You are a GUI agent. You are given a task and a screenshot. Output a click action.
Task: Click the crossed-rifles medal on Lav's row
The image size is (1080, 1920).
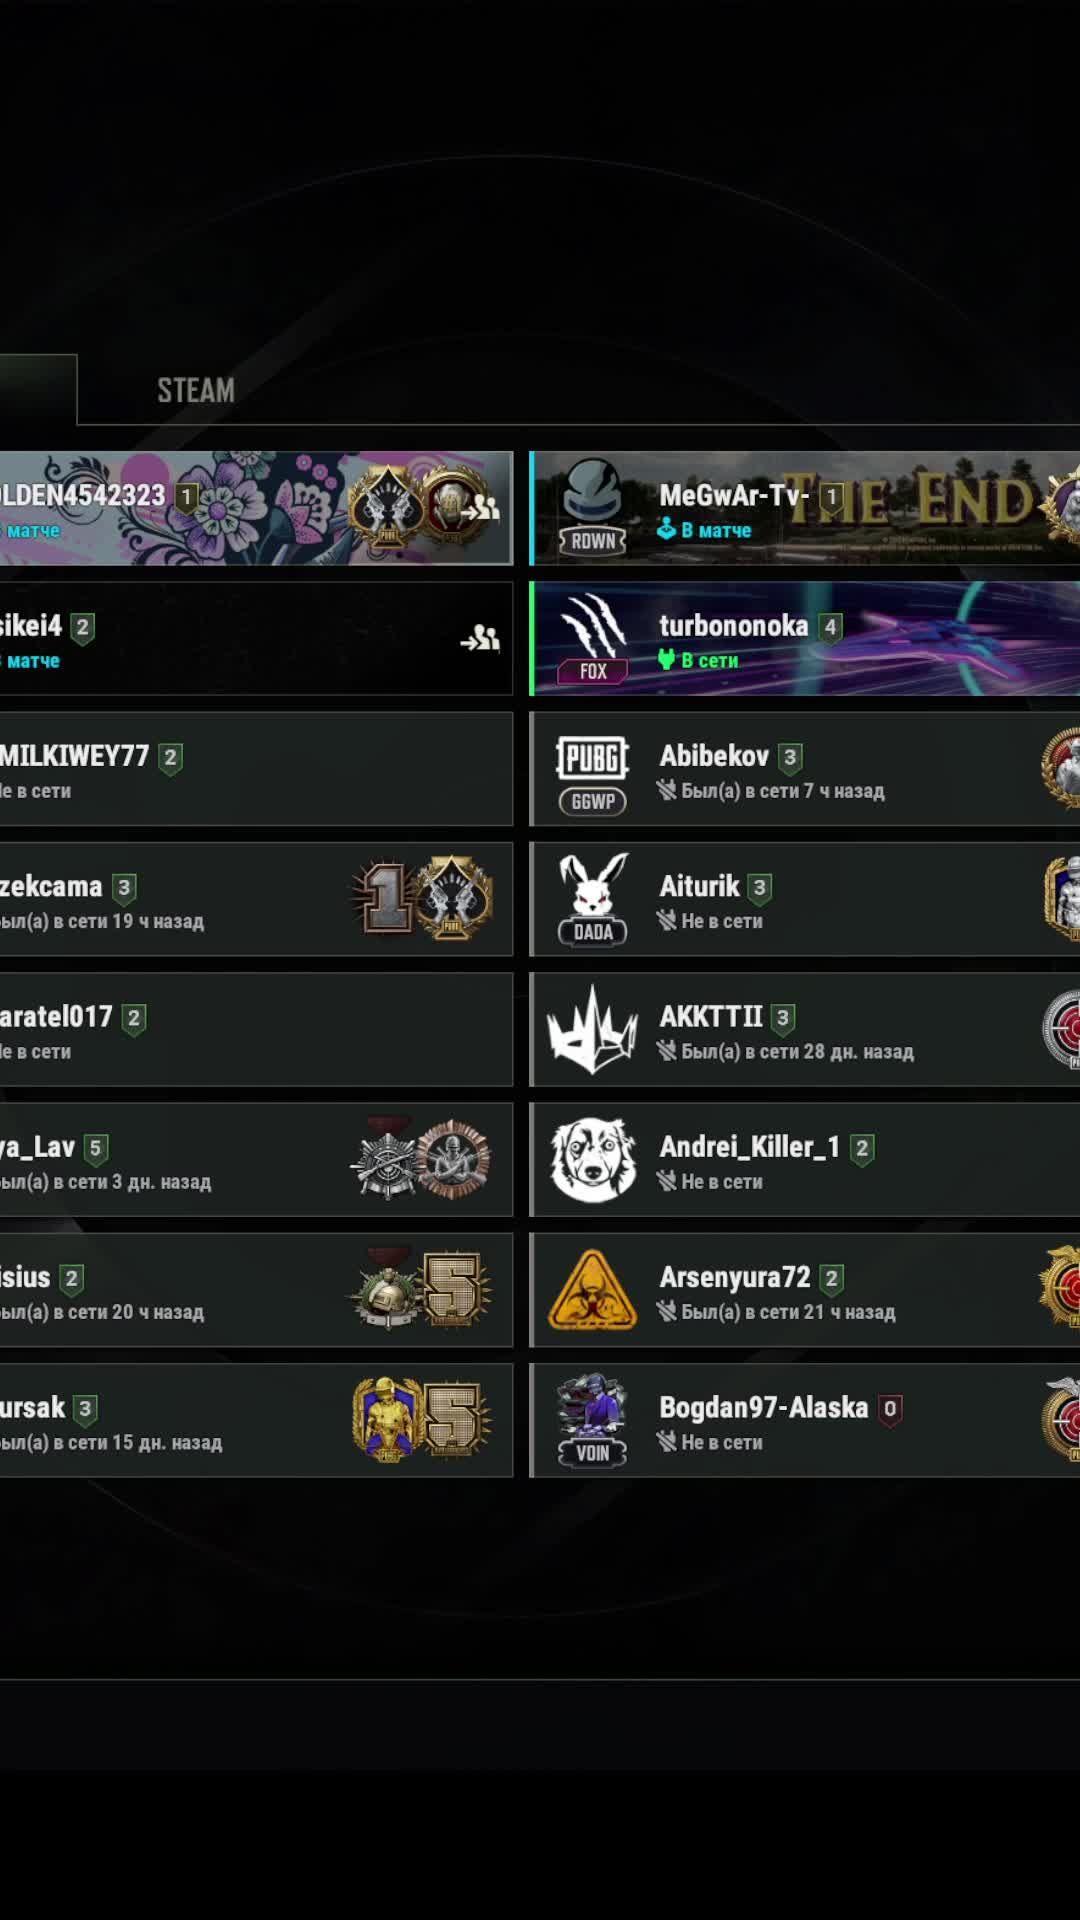pos(387,1159)
